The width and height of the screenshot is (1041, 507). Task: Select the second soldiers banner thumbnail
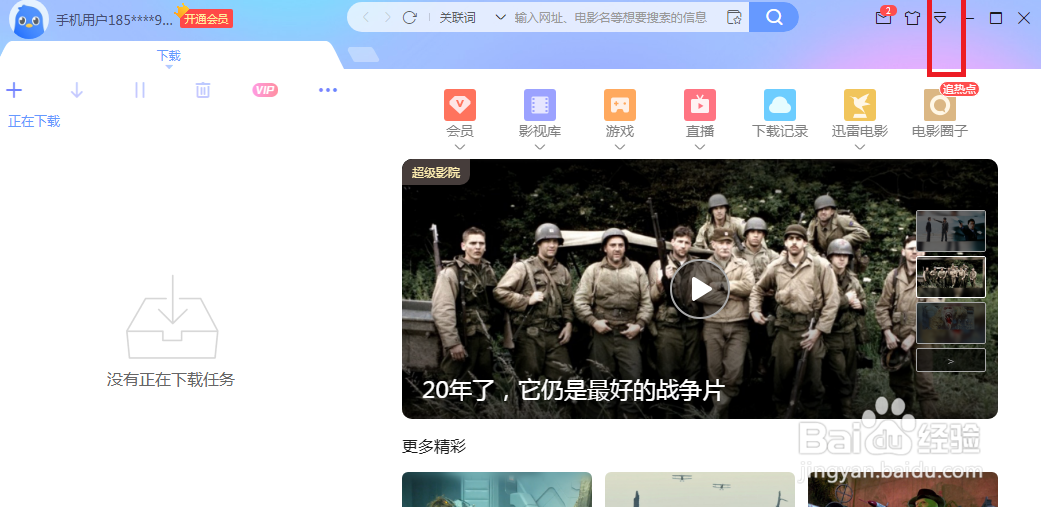coord(951,277)
